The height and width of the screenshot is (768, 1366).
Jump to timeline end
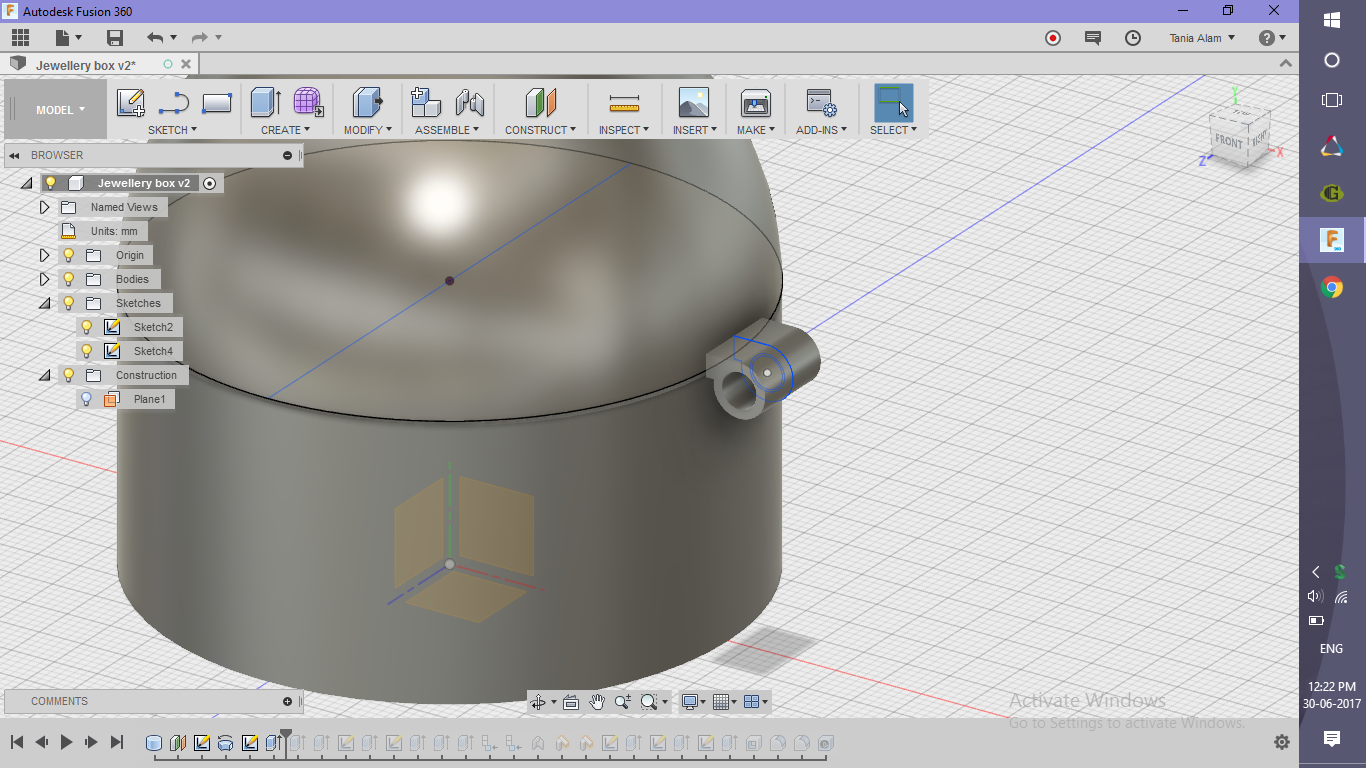pos(117,742)
